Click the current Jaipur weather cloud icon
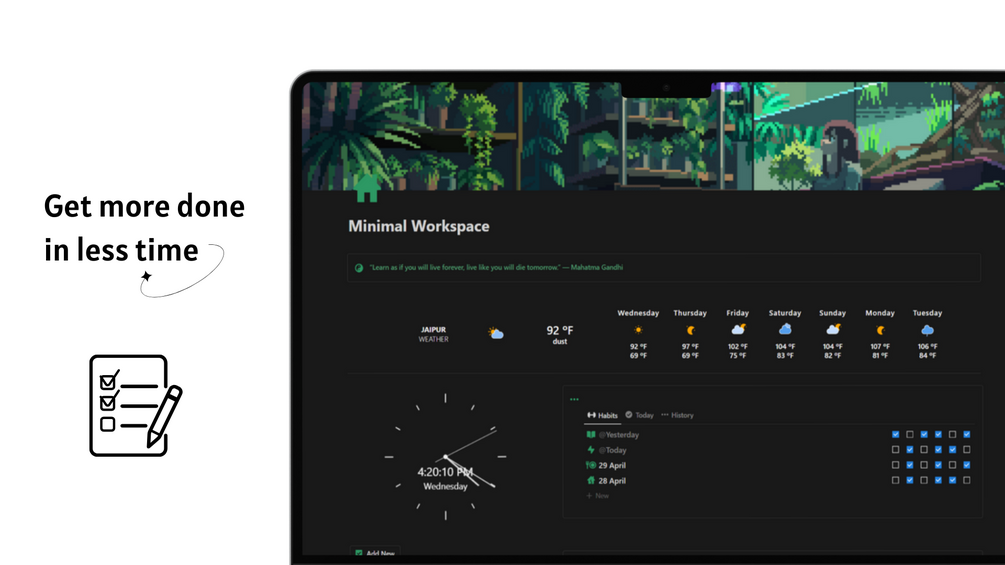Viewport: 1005px width, 565px height. [495, 333]
